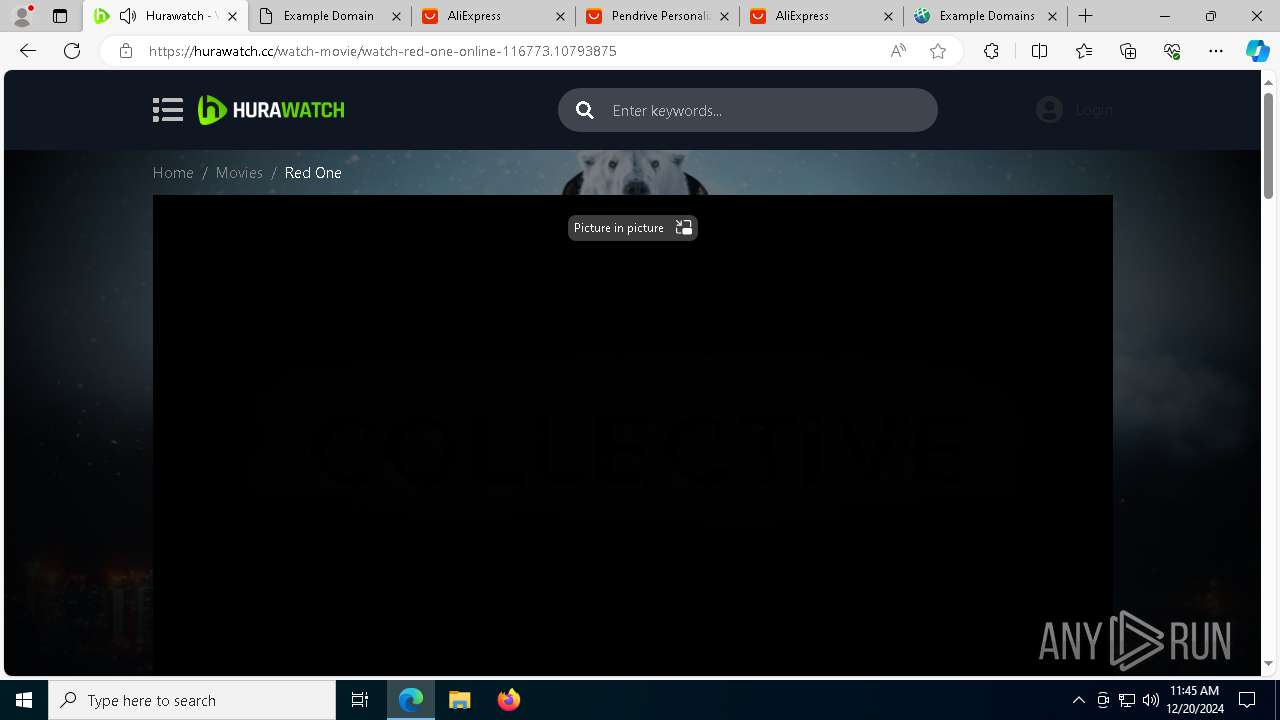1280x720 pixels.
Task: Open the tab actions menu icon
Action: coord(60,16)
